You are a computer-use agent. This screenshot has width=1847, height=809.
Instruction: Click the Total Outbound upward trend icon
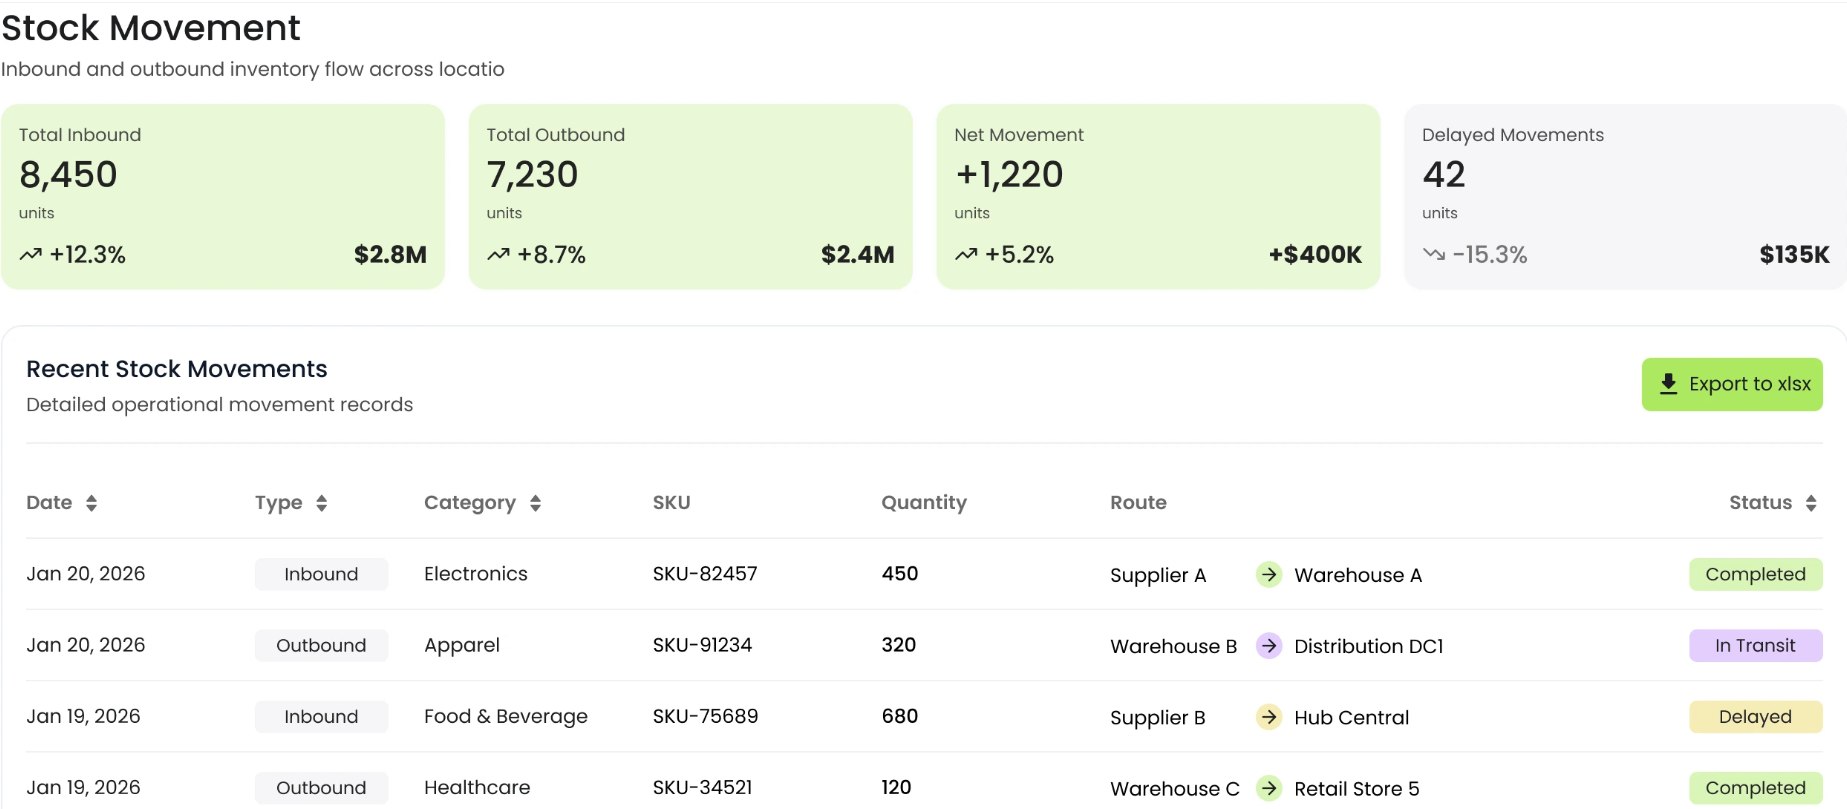(498, 255)
